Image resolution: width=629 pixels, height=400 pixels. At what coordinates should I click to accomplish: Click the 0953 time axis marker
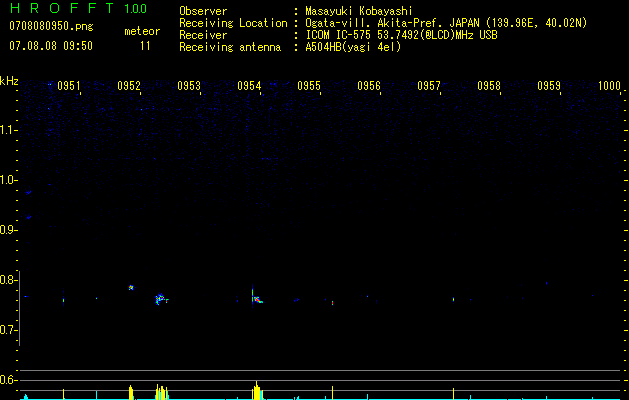[x=189, y=86]
